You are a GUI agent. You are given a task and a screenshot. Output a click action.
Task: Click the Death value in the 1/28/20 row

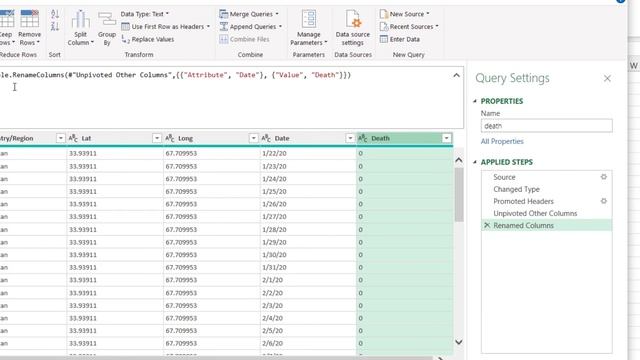click(x=360, y=229)
